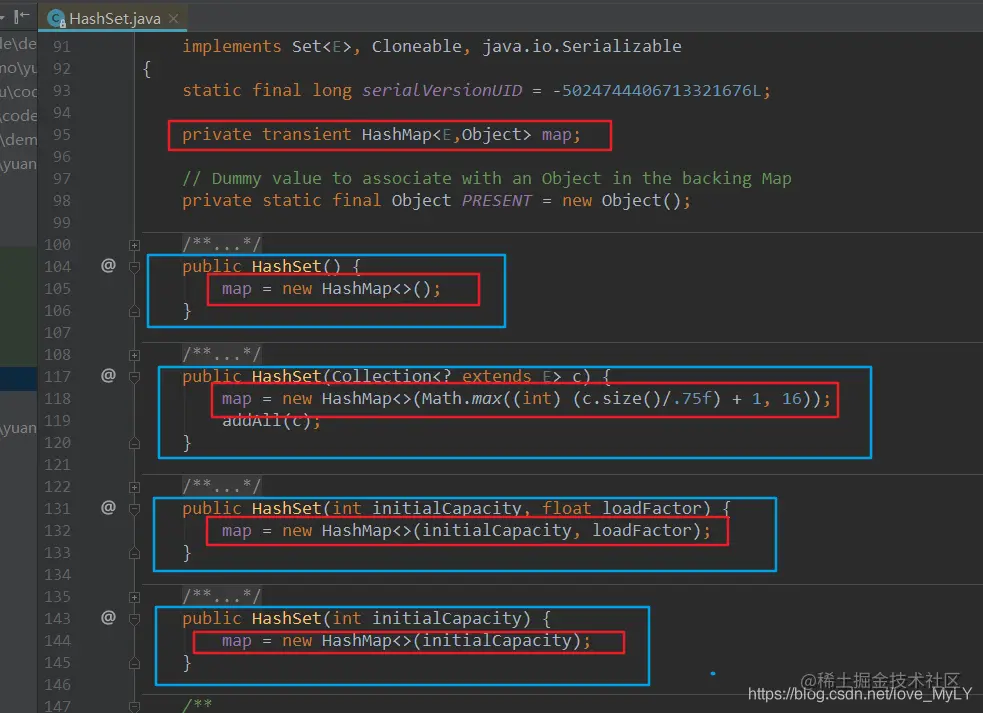Click line number 95 in the gutter
983x713 pixels.
click(61, 135)
